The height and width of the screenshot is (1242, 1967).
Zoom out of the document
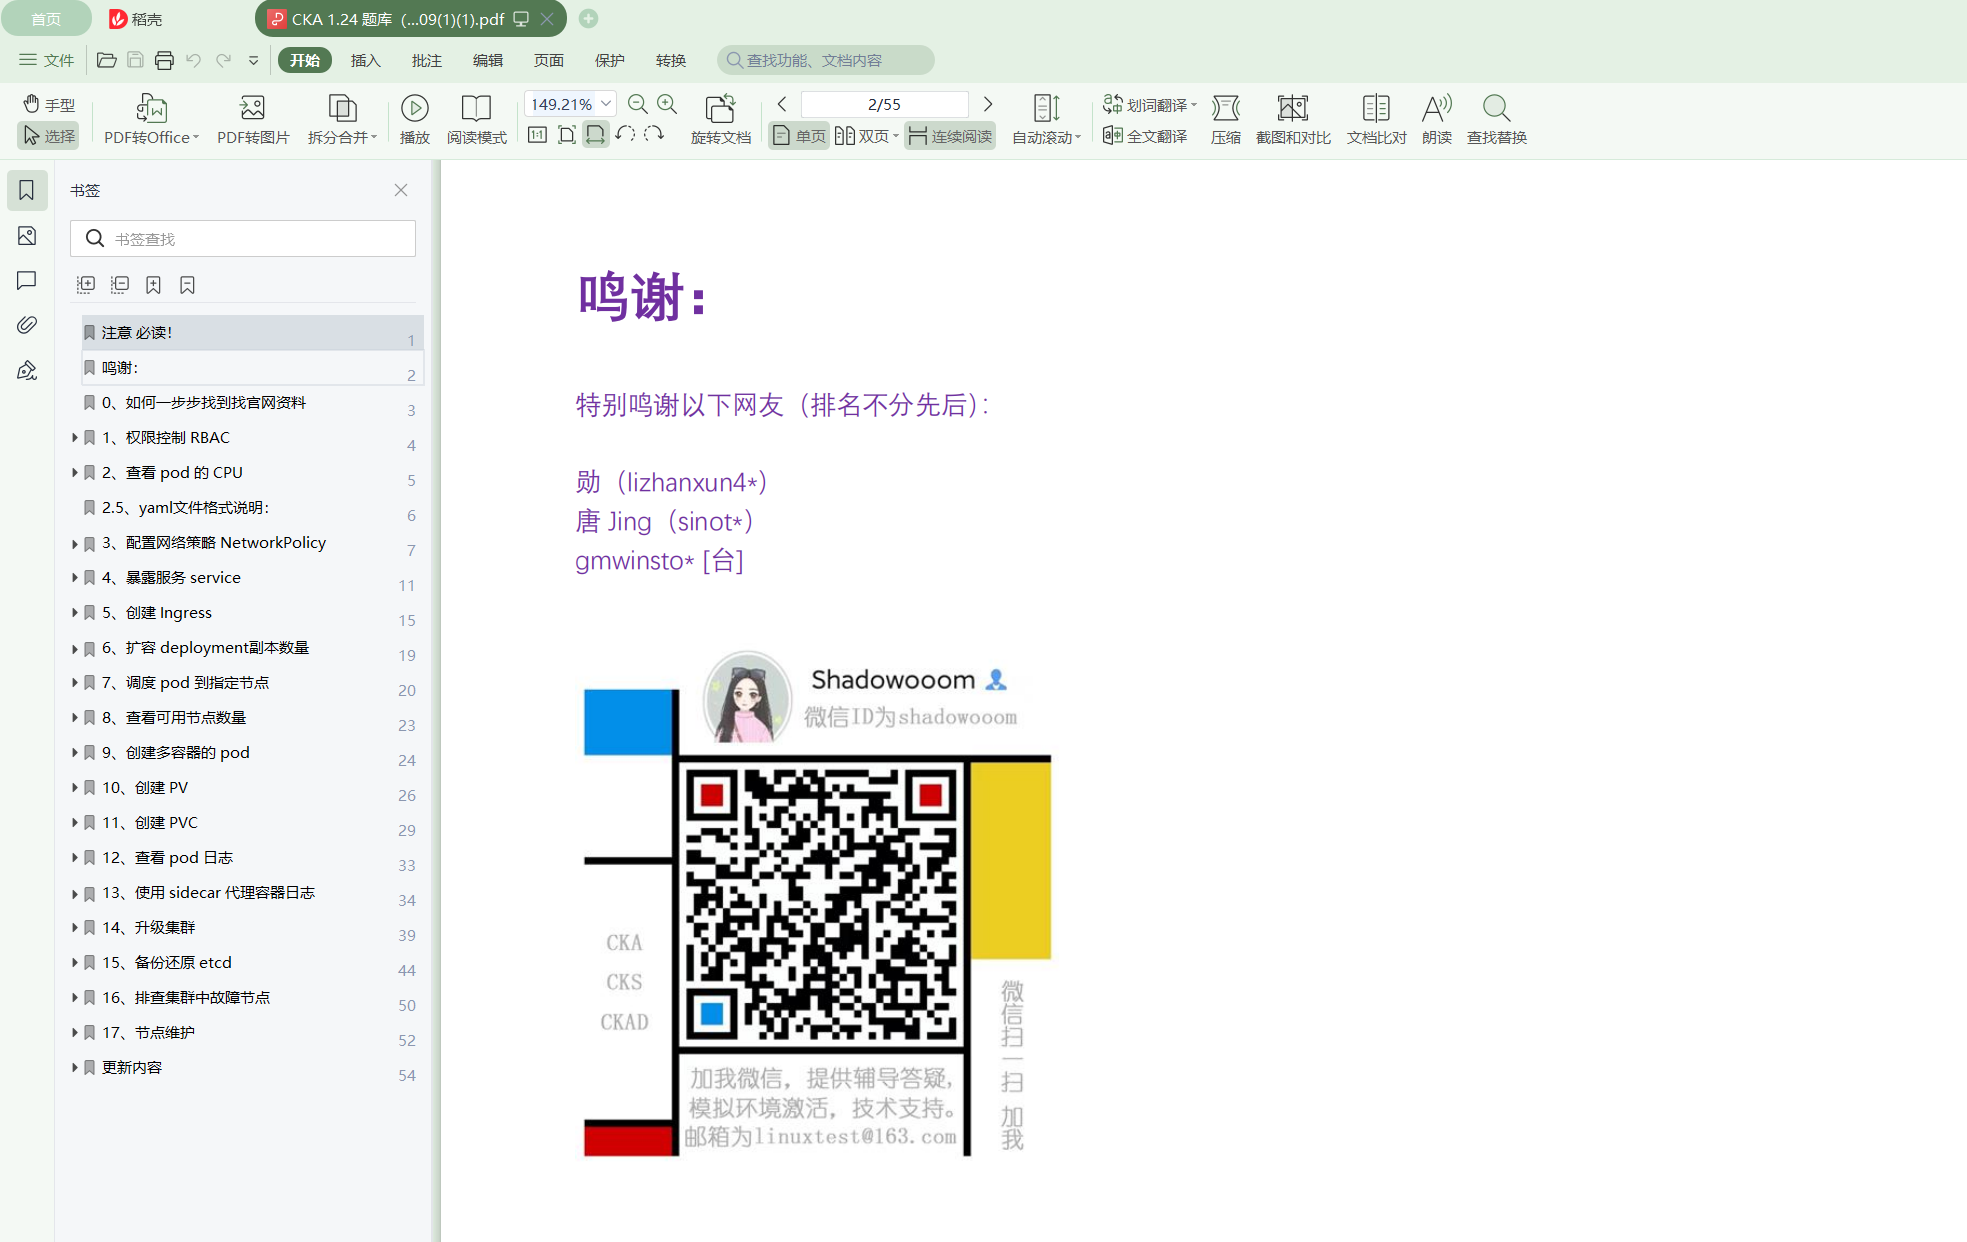click(637, 104)
